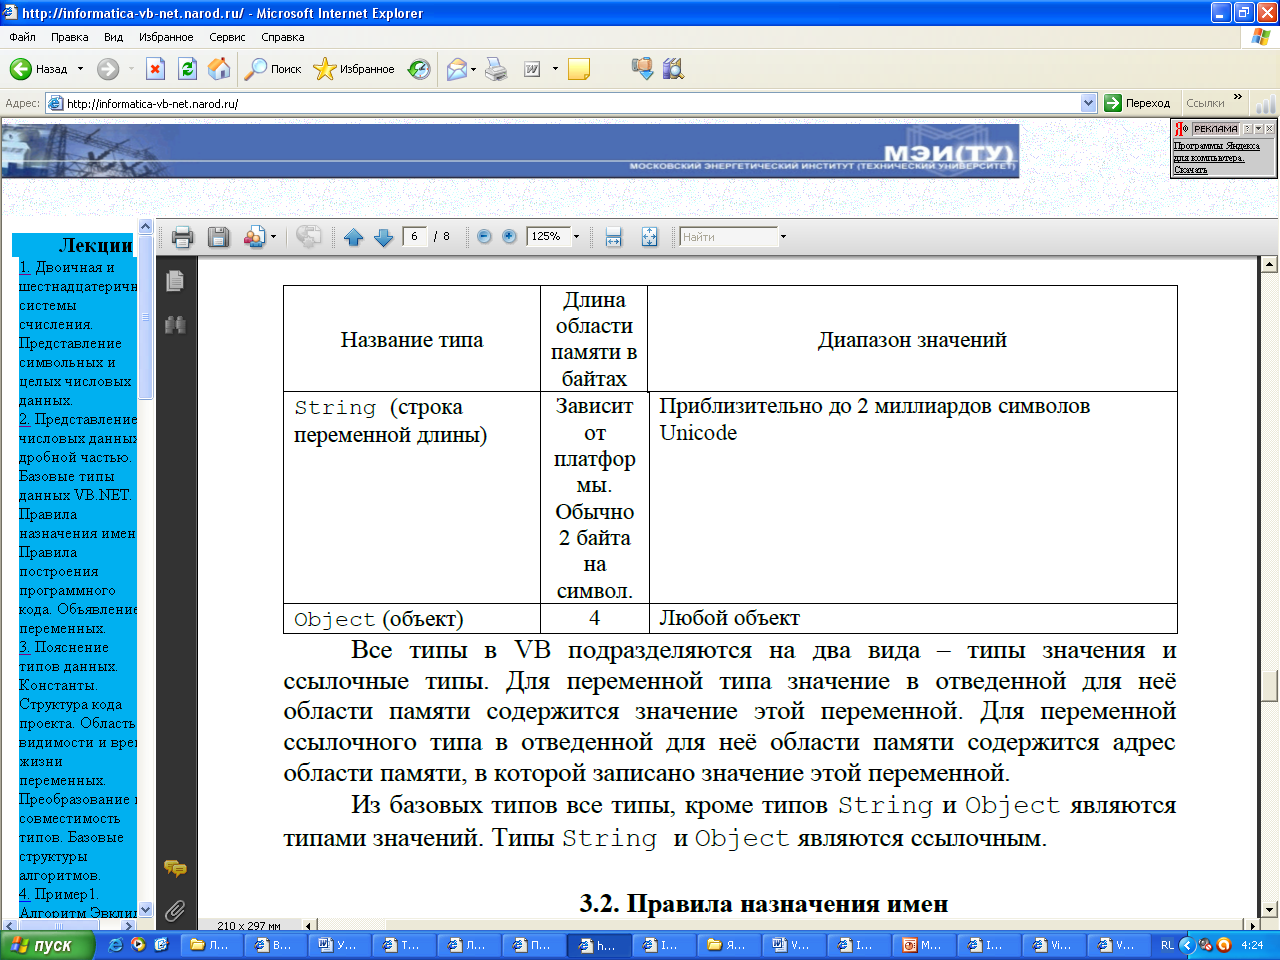Expand the Ссылки links toolbar chevron
Viewport: 1280px width, 960px height.
point(1238,97)
